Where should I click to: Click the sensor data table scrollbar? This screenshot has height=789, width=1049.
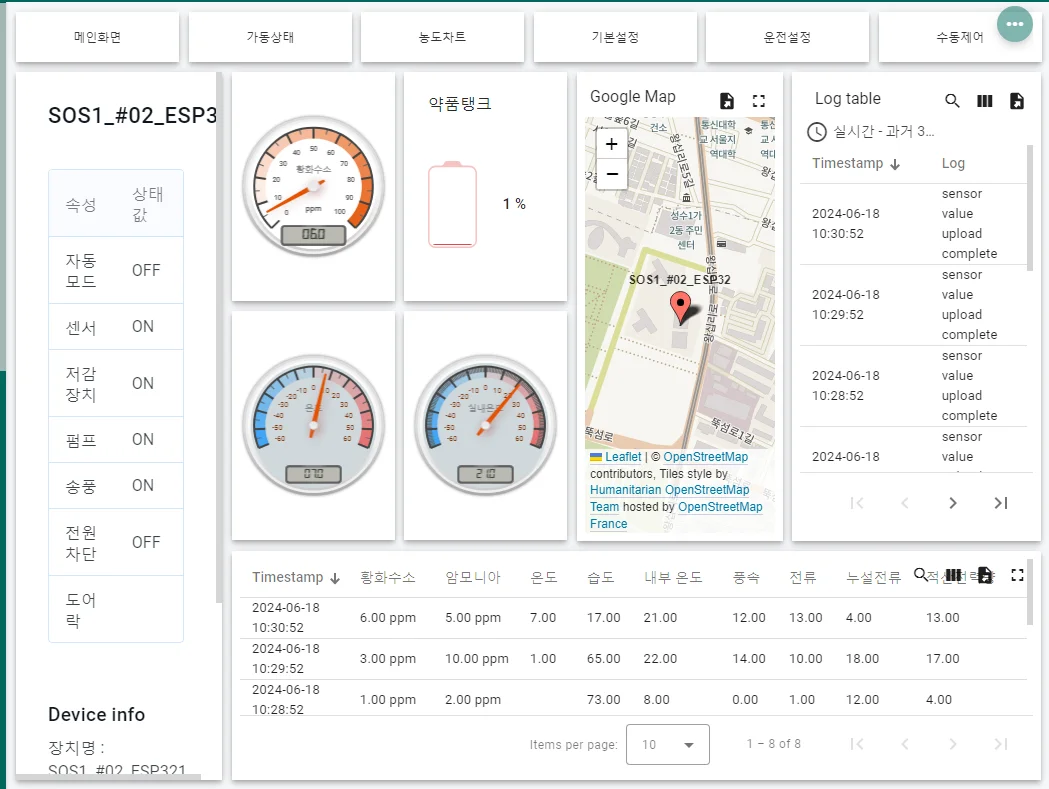(x=1030, y=592)
